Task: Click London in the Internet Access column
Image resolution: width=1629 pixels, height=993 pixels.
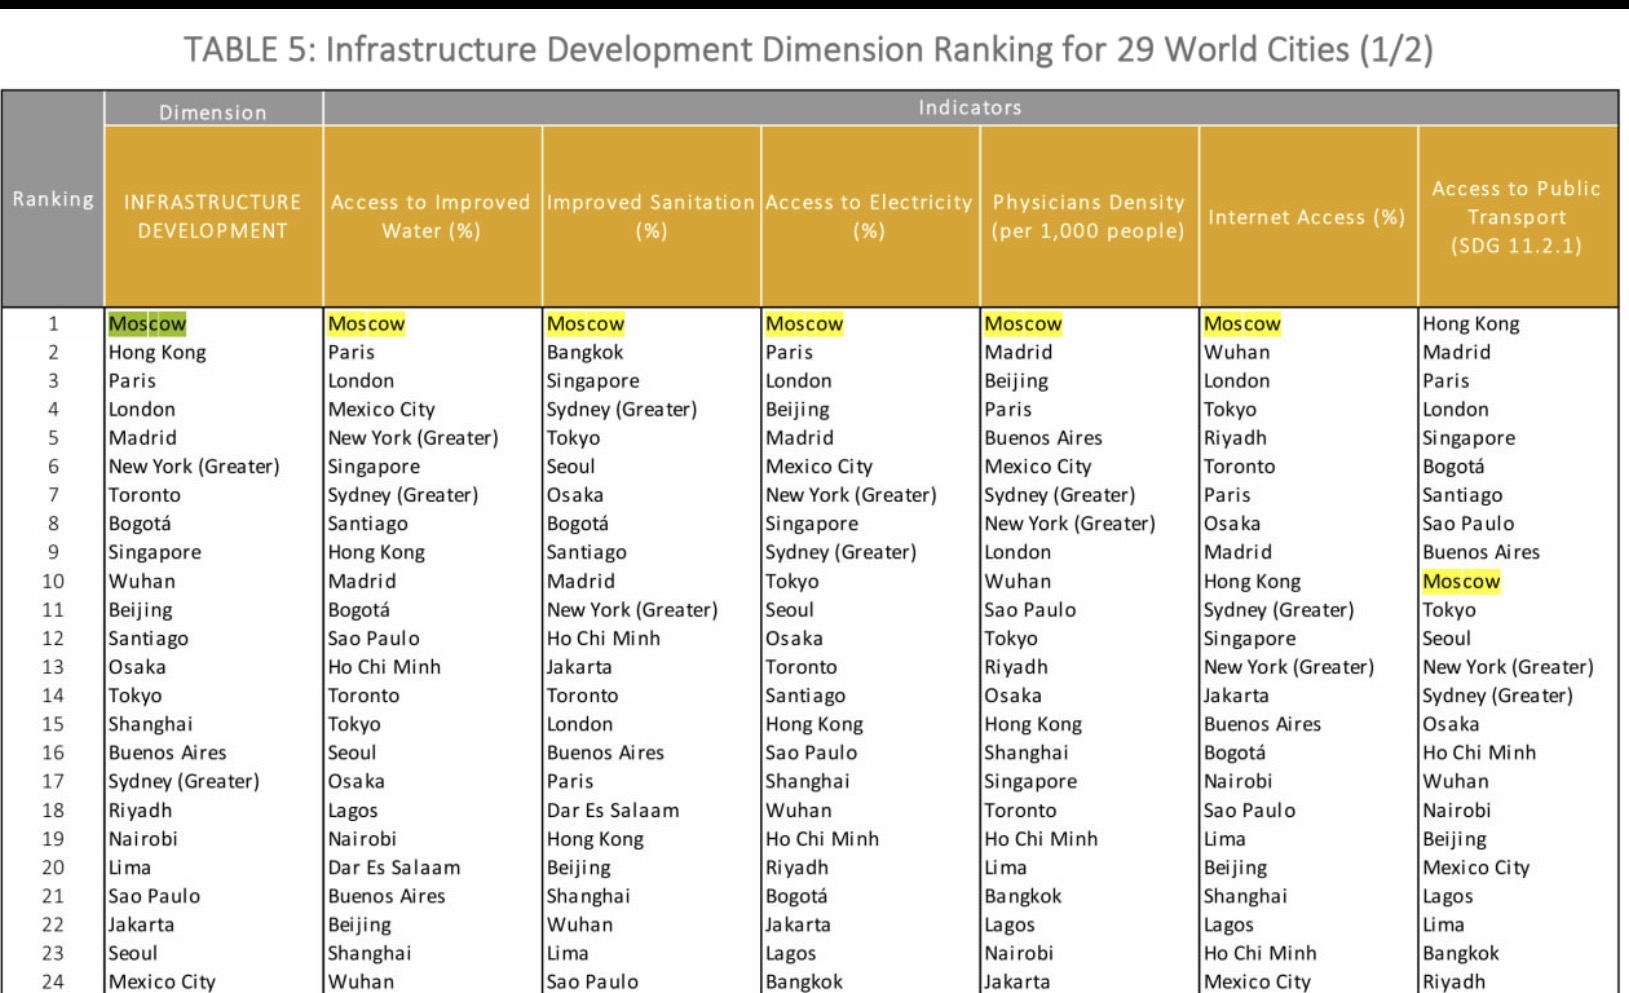Action: pyautogui.click(x=1237, y=381)
